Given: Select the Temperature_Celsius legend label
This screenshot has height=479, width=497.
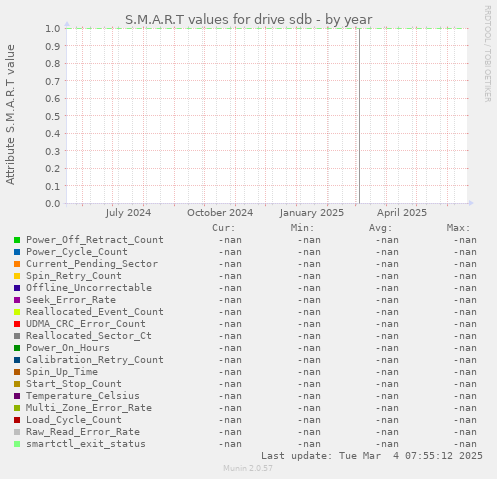Looking at the screenshot, I should coord(83,396).
